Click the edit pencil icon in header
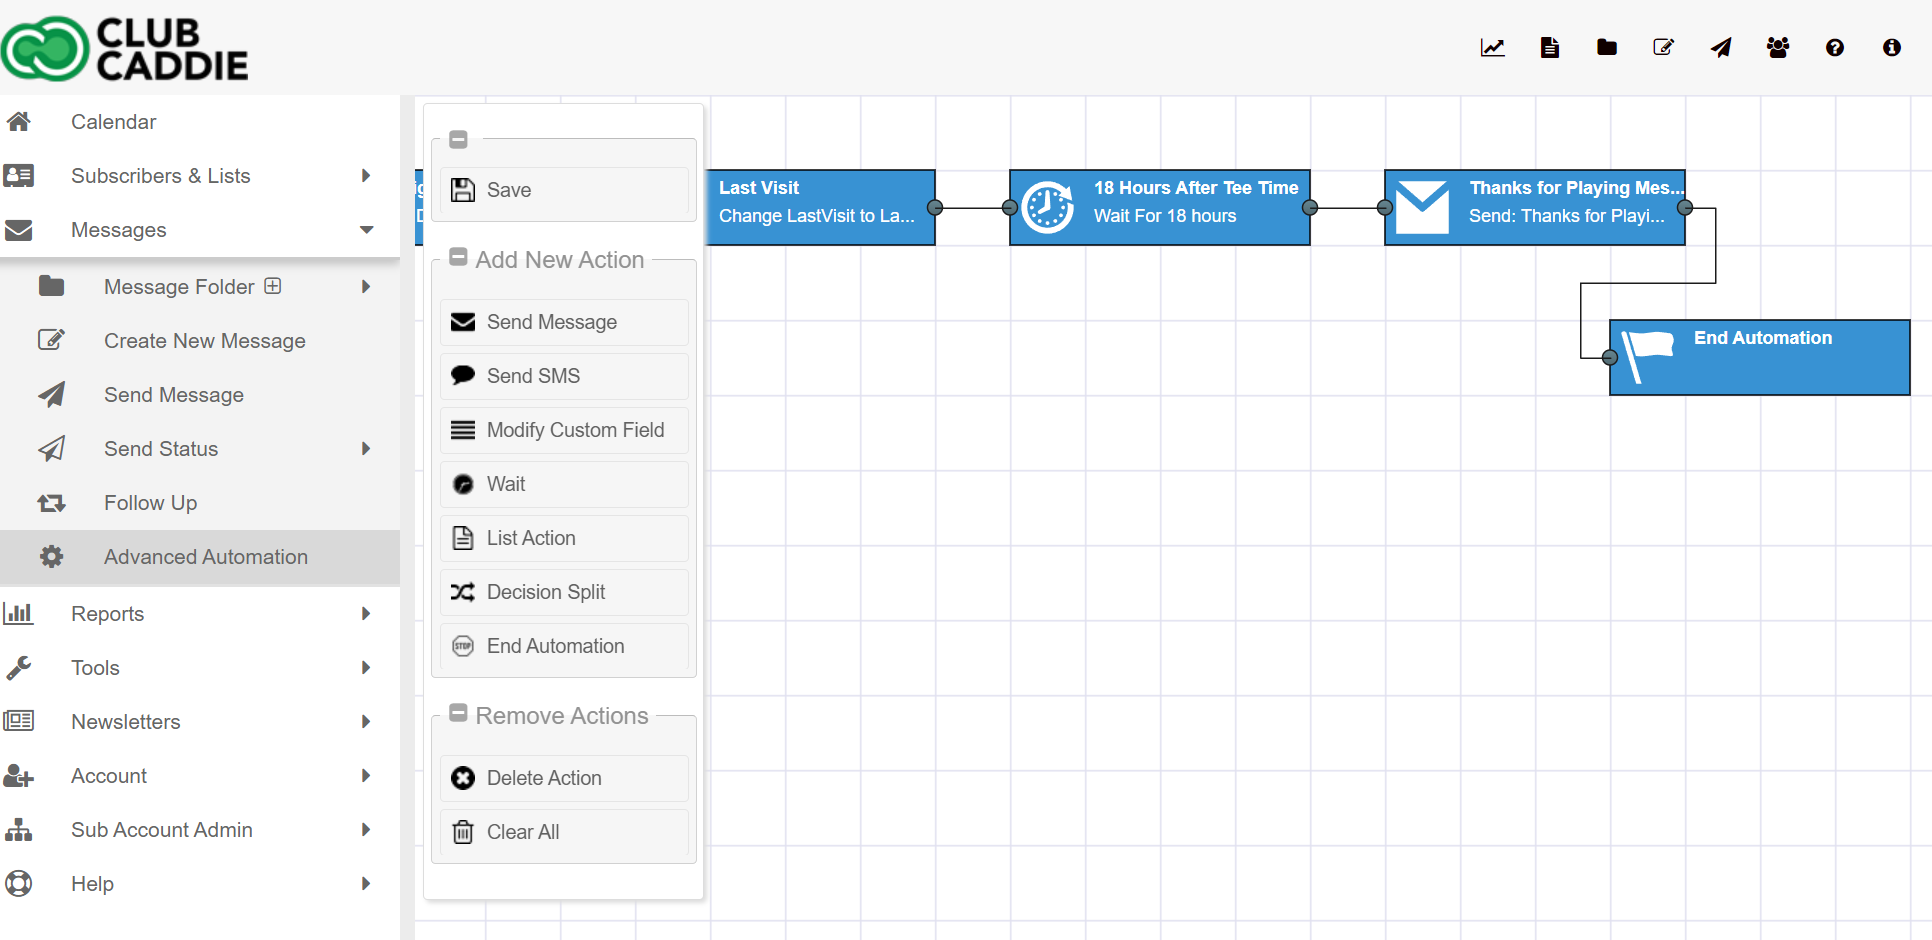 (1664, 48)
